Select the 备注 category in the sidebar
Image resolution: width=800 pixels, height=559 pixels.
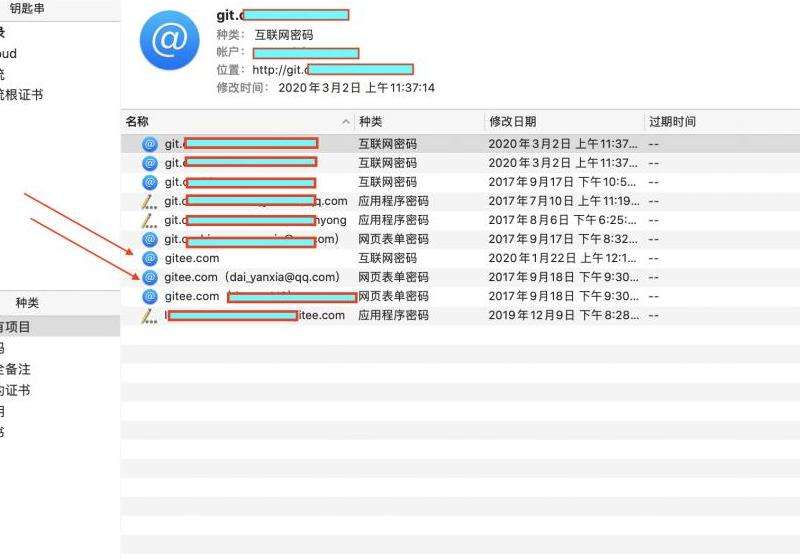tap(15, 369)
